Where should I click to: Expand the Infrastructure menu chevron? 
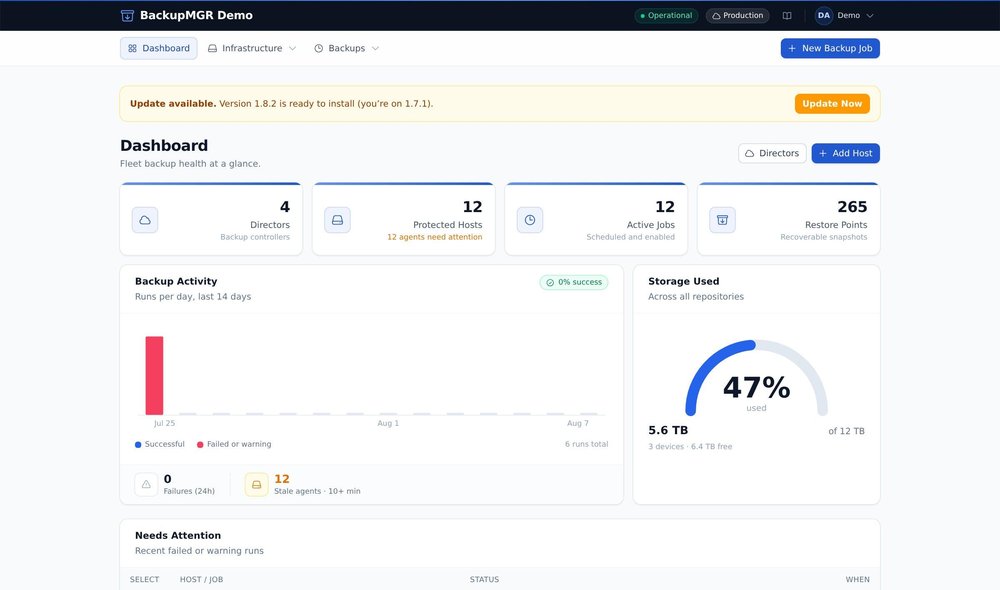pyautogui.click(x=293, y=48)
